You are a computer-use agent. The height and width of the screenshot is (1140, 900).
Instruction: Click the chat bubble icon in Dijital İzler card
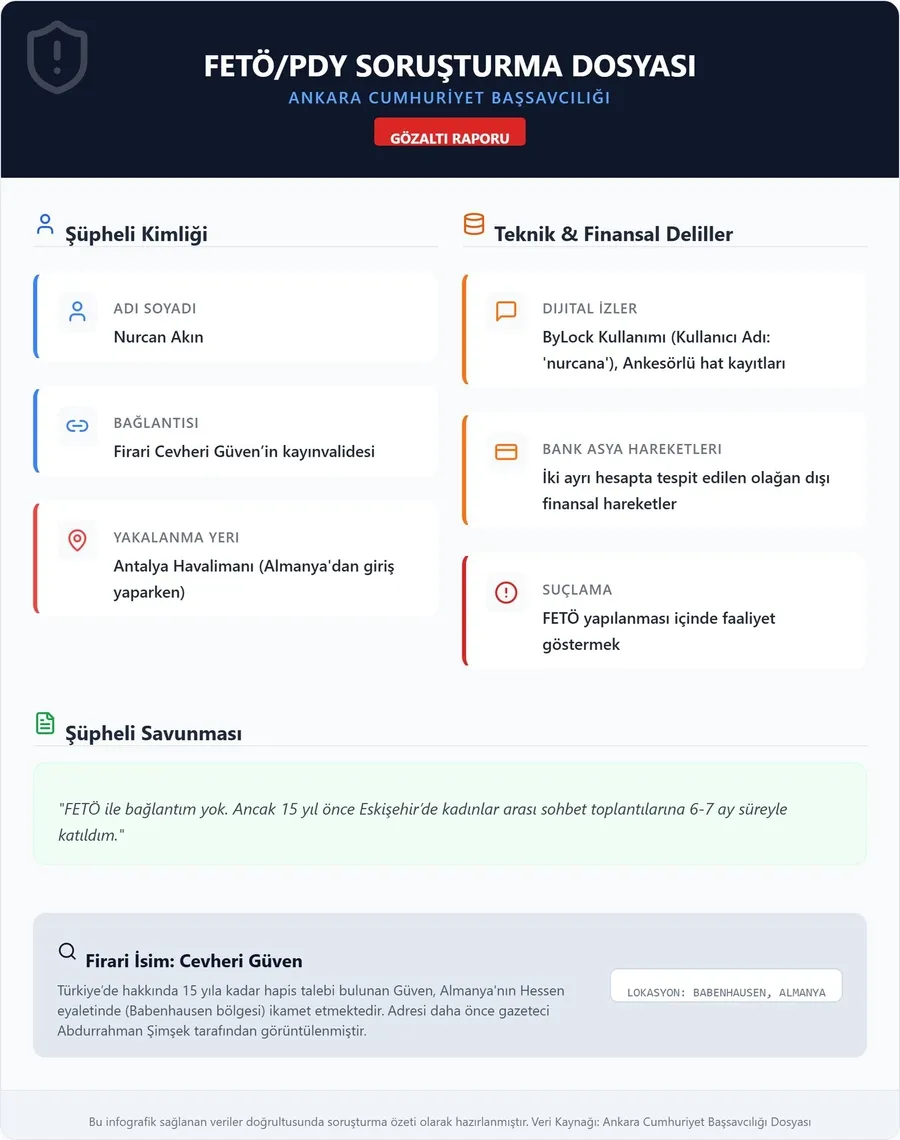pyautogui.click(x=506, y=312)
